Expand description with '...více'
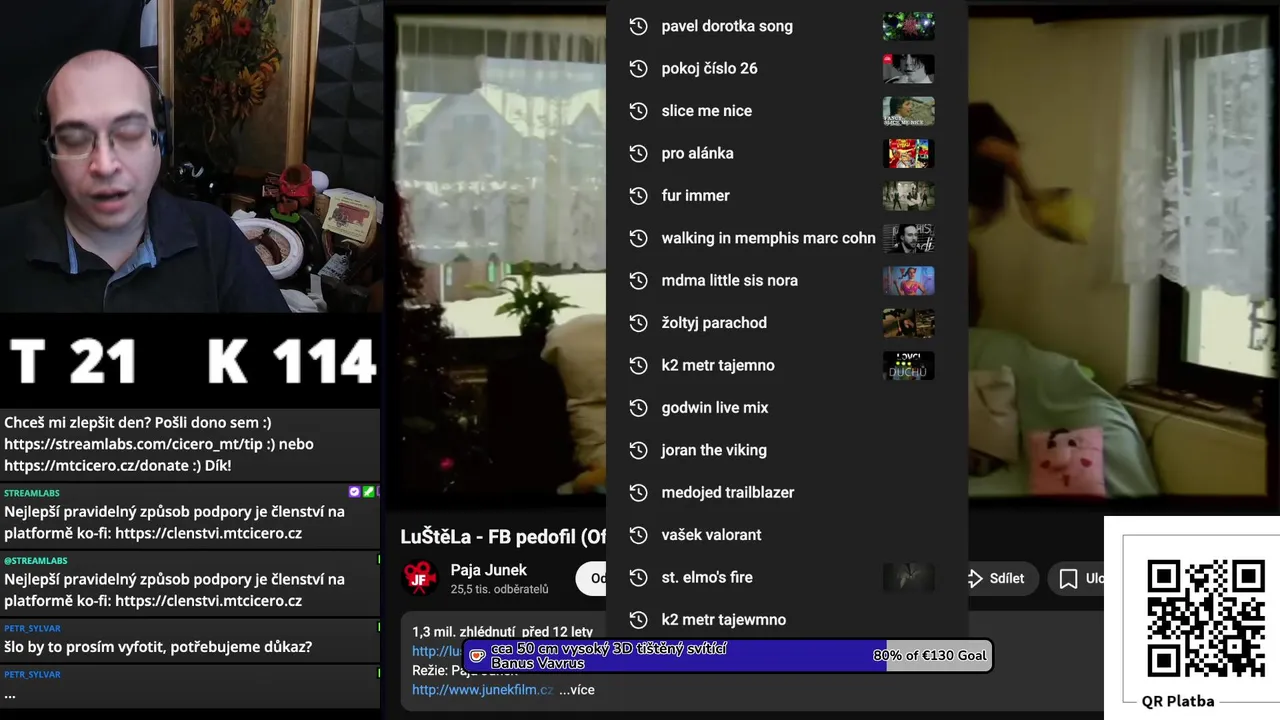The height and width of the screenshot is (720, 1280). coord(576,689)
